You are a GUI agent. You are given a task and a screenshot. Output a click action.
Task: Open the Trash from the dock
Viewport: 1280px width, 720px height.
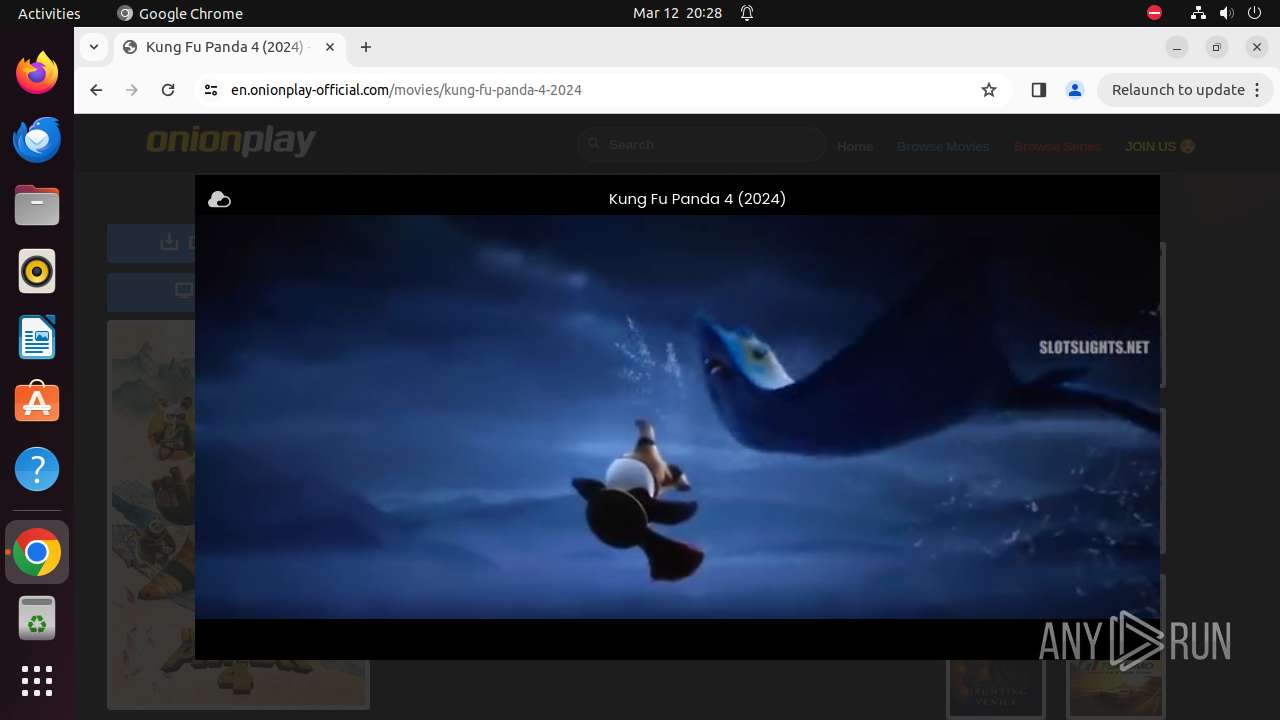(37, 619)
